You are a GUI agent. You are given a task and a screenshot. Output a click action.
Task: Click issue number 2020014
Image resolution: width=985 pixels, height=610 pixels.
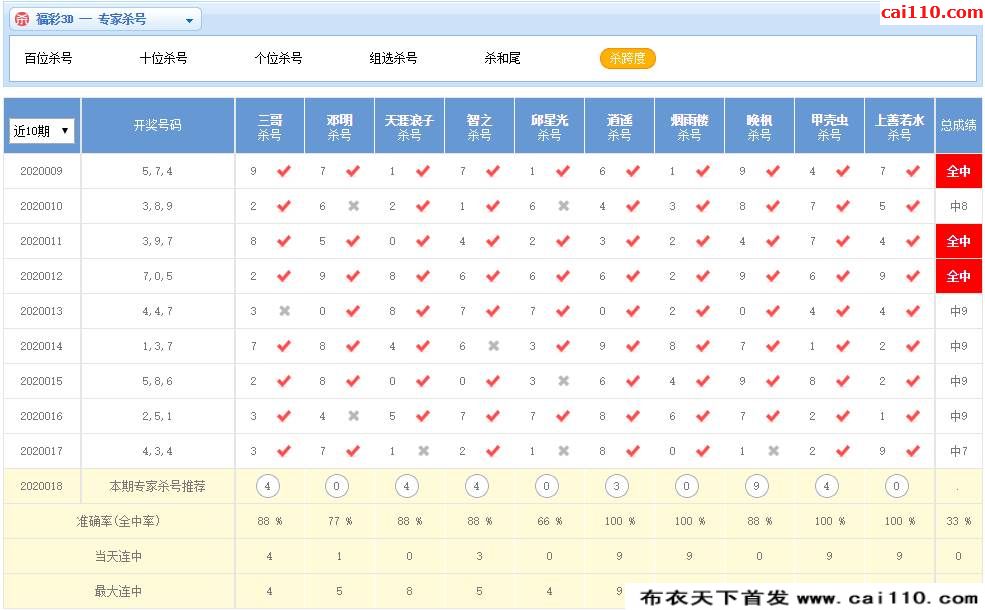pyautogui.click(x=41, y=346)
